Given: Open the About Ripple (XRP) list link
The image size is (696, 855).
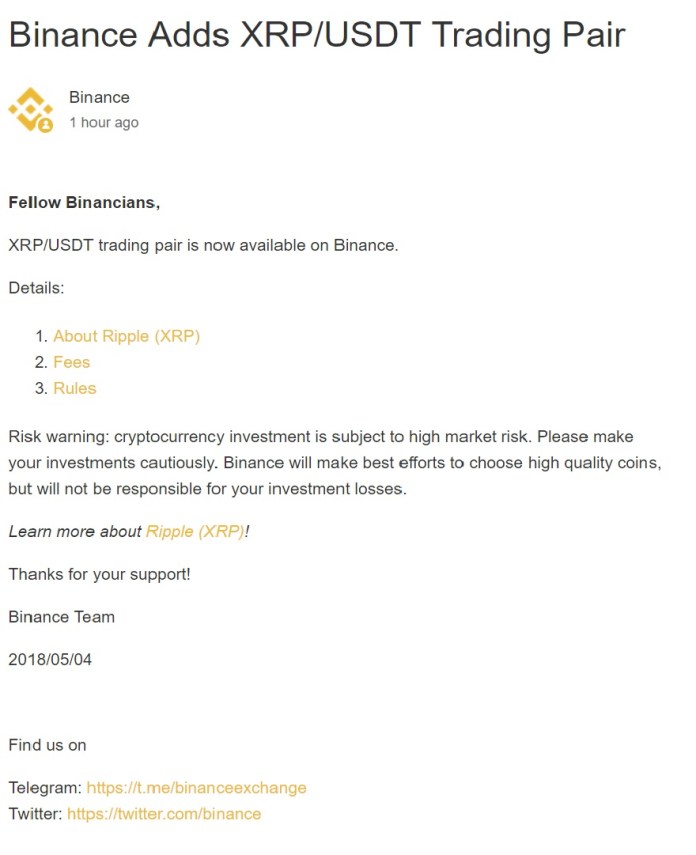Looking at the screenshot, I should point(127,336).
